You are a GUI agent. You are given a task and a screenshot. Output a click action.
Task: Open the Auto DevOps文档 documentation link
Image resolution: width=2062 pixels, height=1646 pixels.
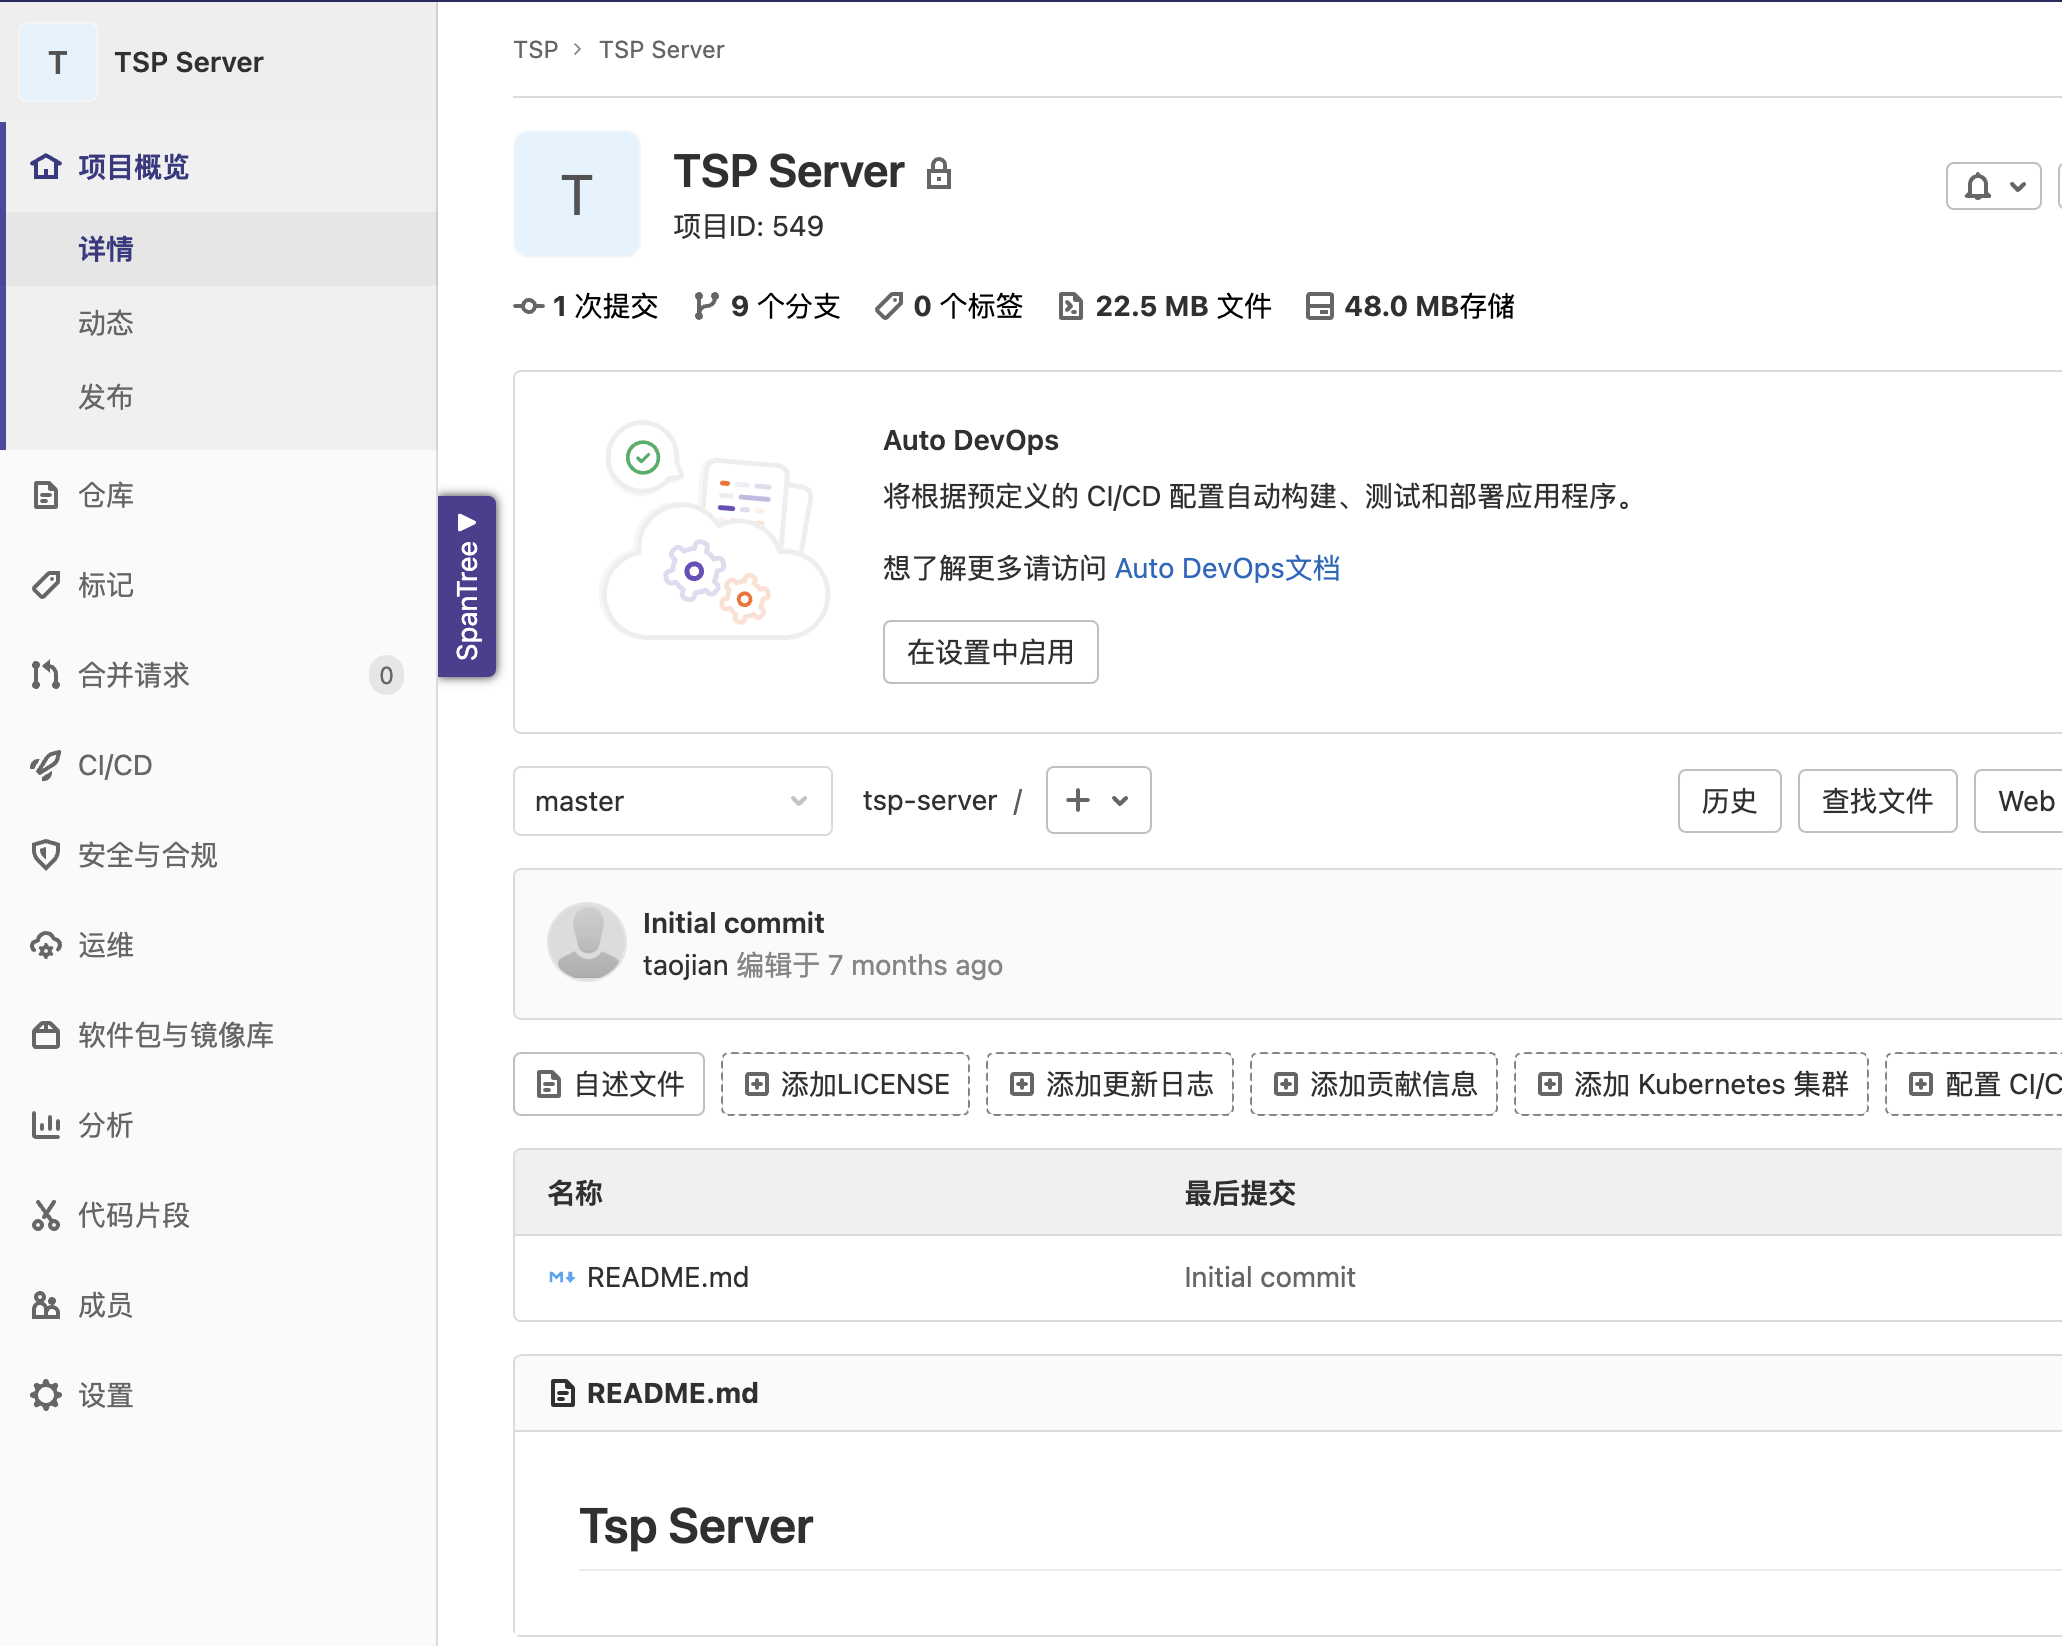(x=1227, y=568)
